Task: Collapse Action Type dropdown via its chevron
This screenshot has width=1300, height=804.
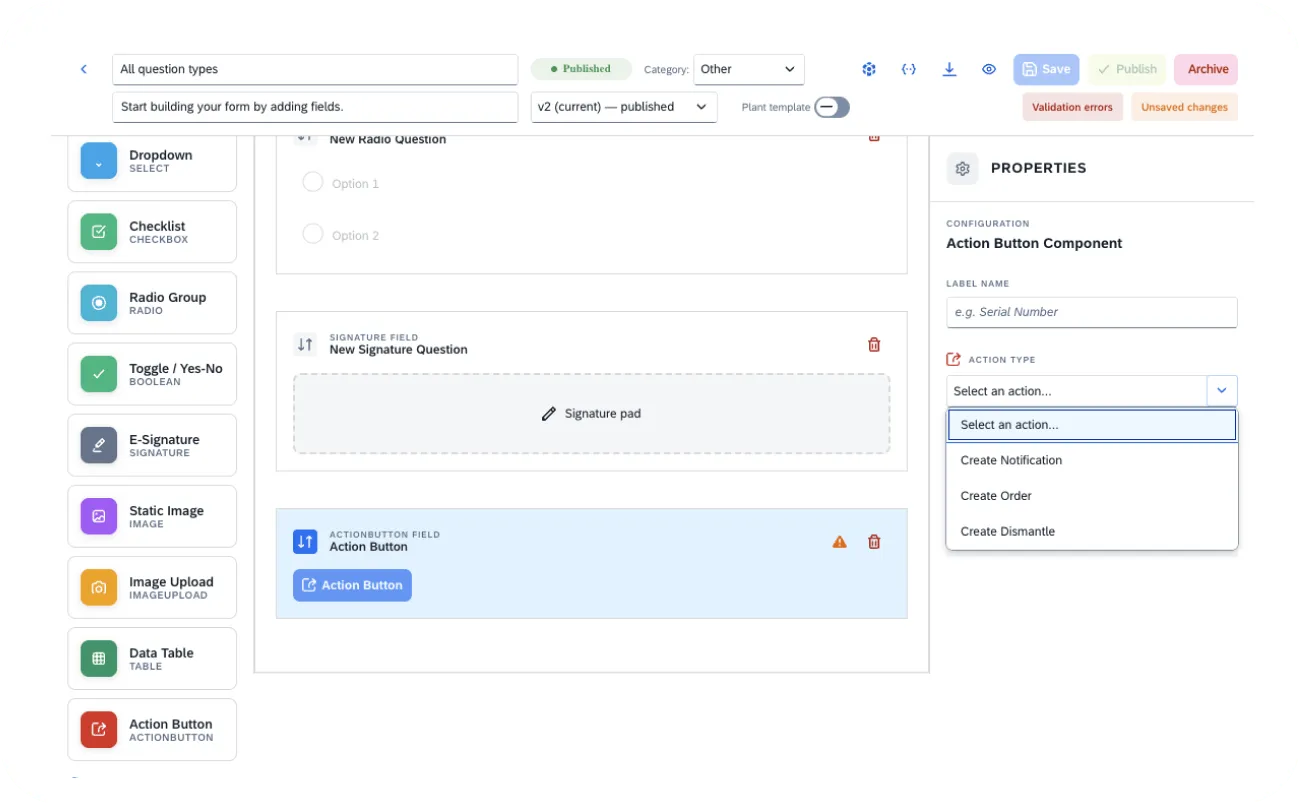Action: pyautogui.click(x=1222, y=391)
